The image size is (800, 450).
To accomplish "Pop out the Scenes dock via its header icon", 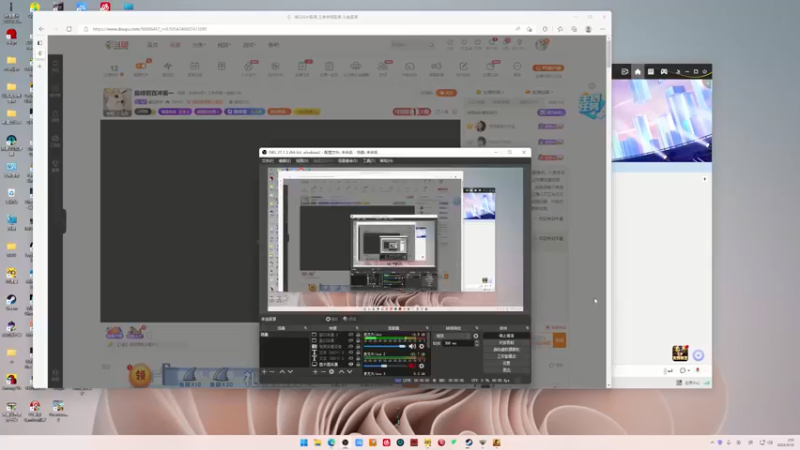I will click(x=305, y=328).
